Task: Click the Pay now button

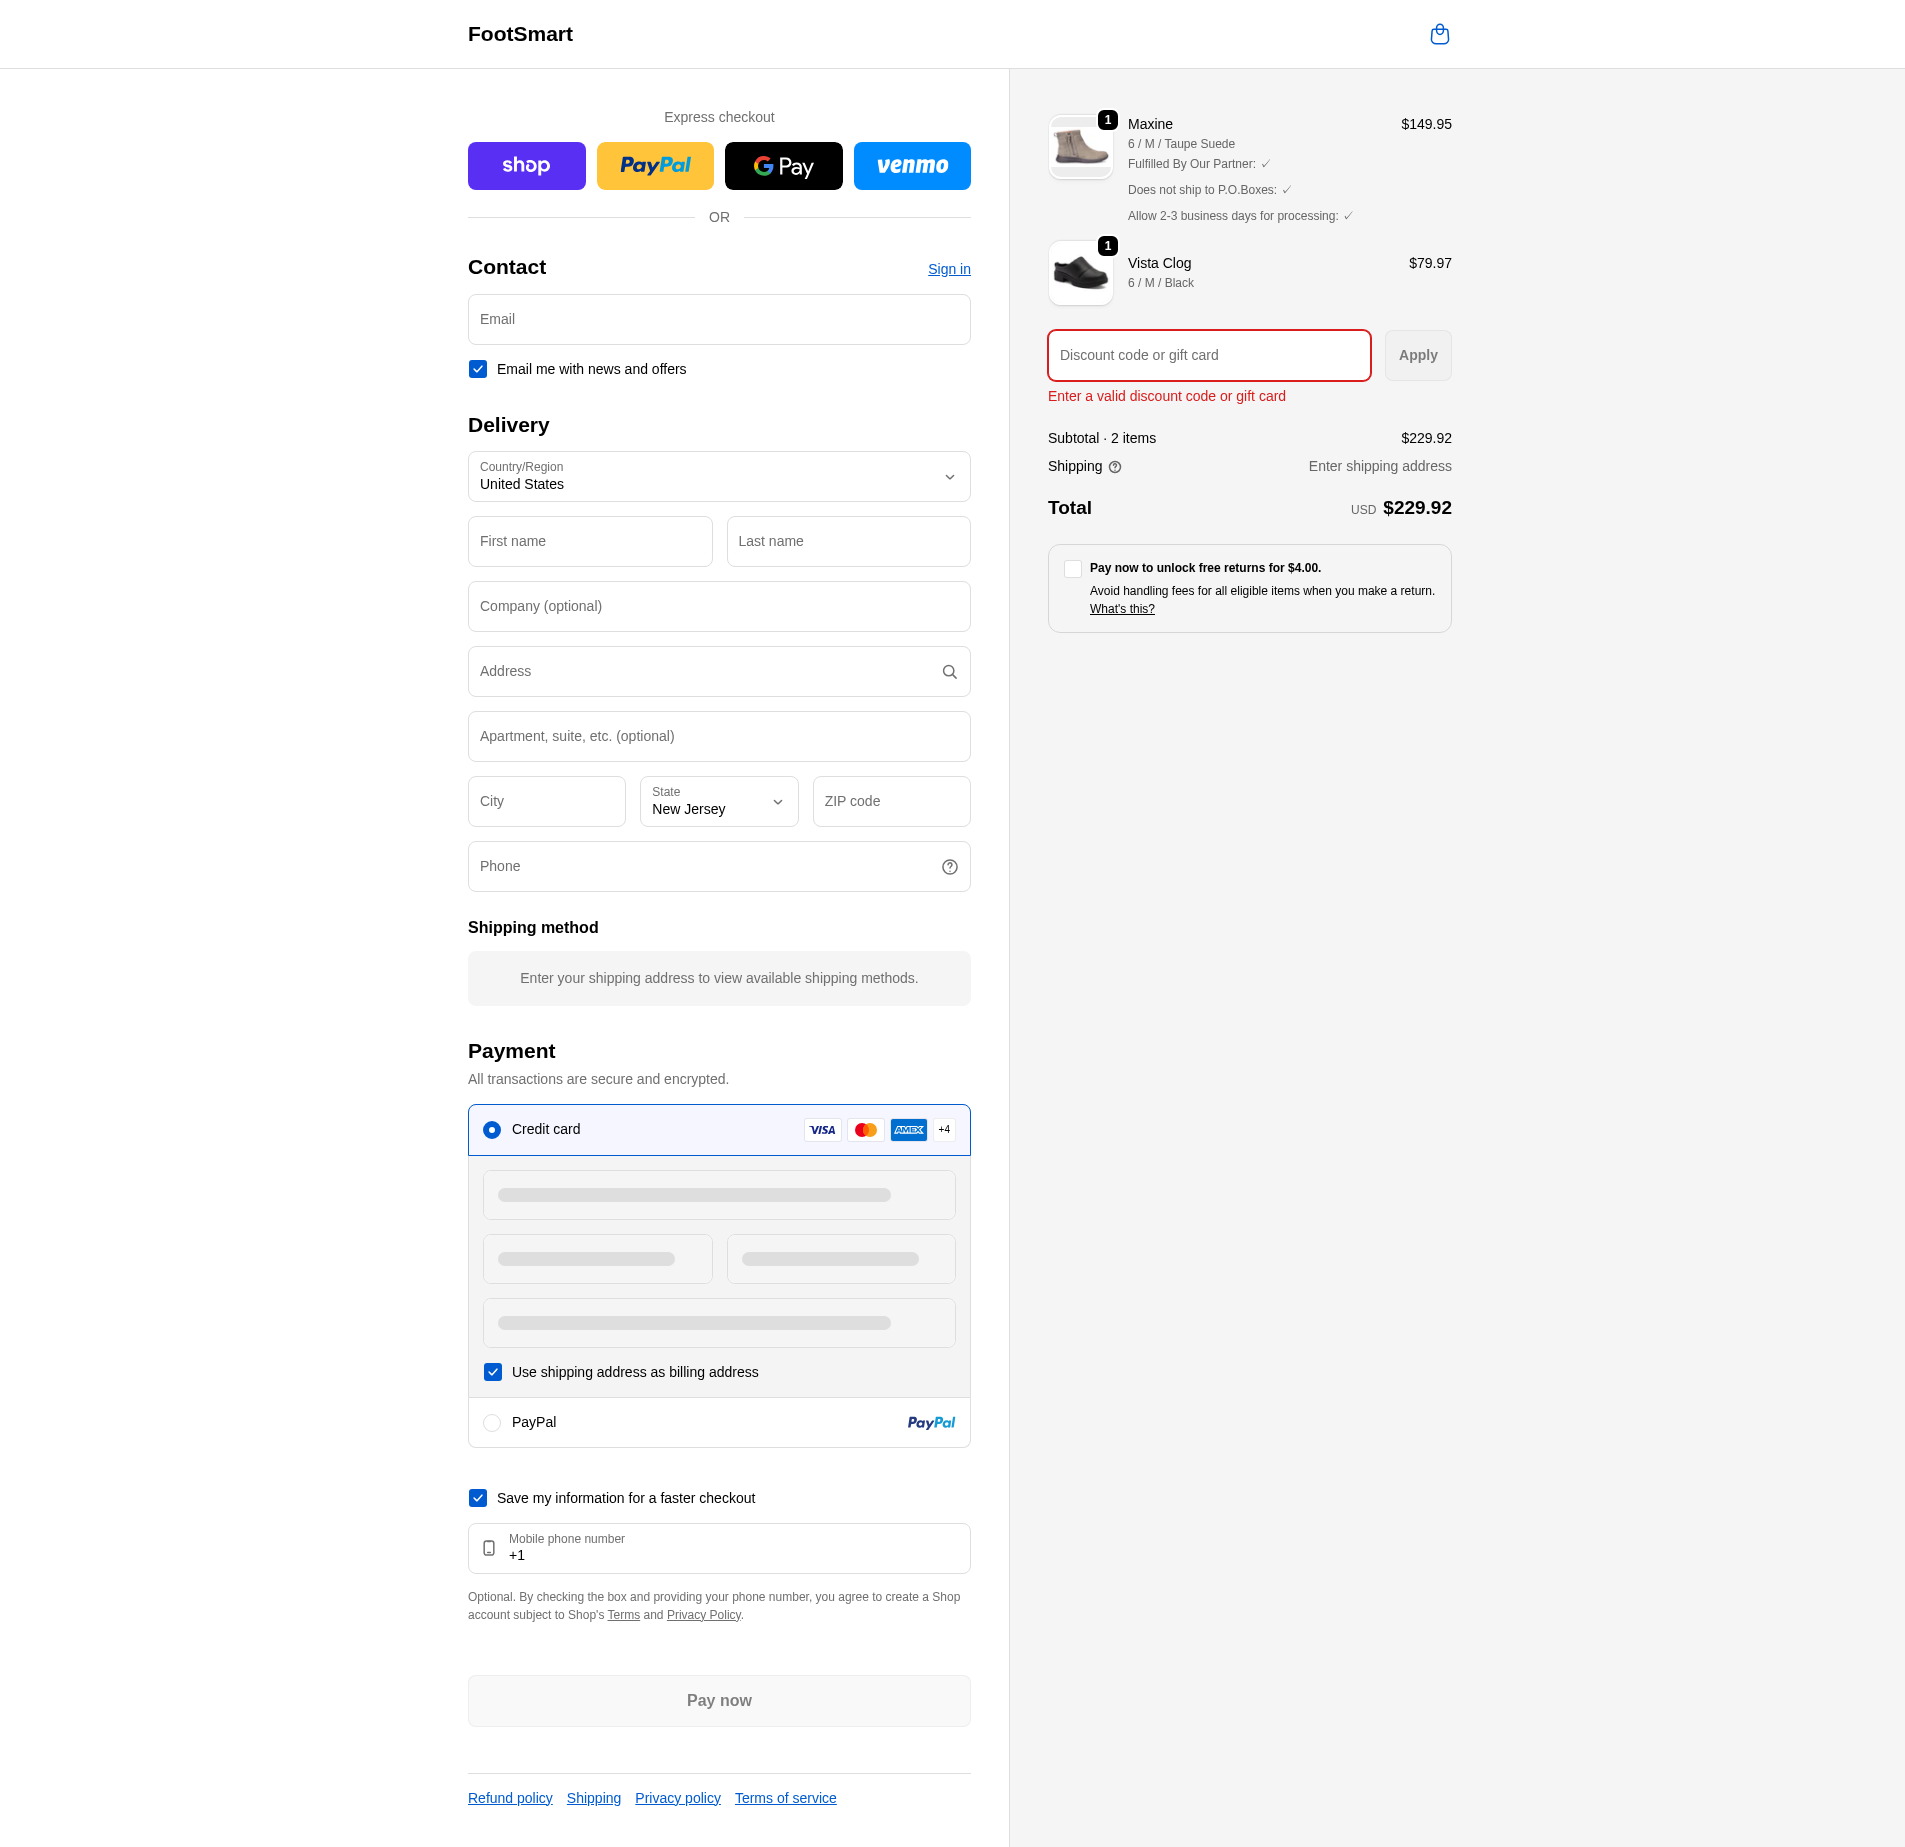Action: pyautogui.click(x=718, y=1701)
